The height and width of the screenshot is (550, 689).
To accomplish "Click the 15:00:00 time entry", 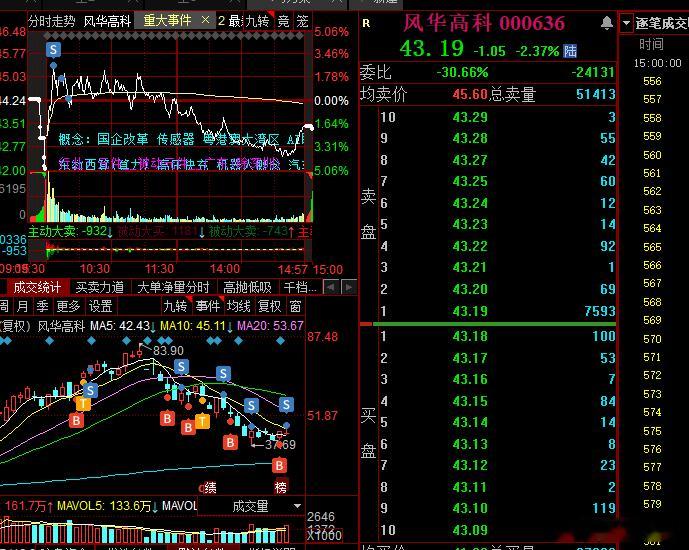I will [657, 63].
